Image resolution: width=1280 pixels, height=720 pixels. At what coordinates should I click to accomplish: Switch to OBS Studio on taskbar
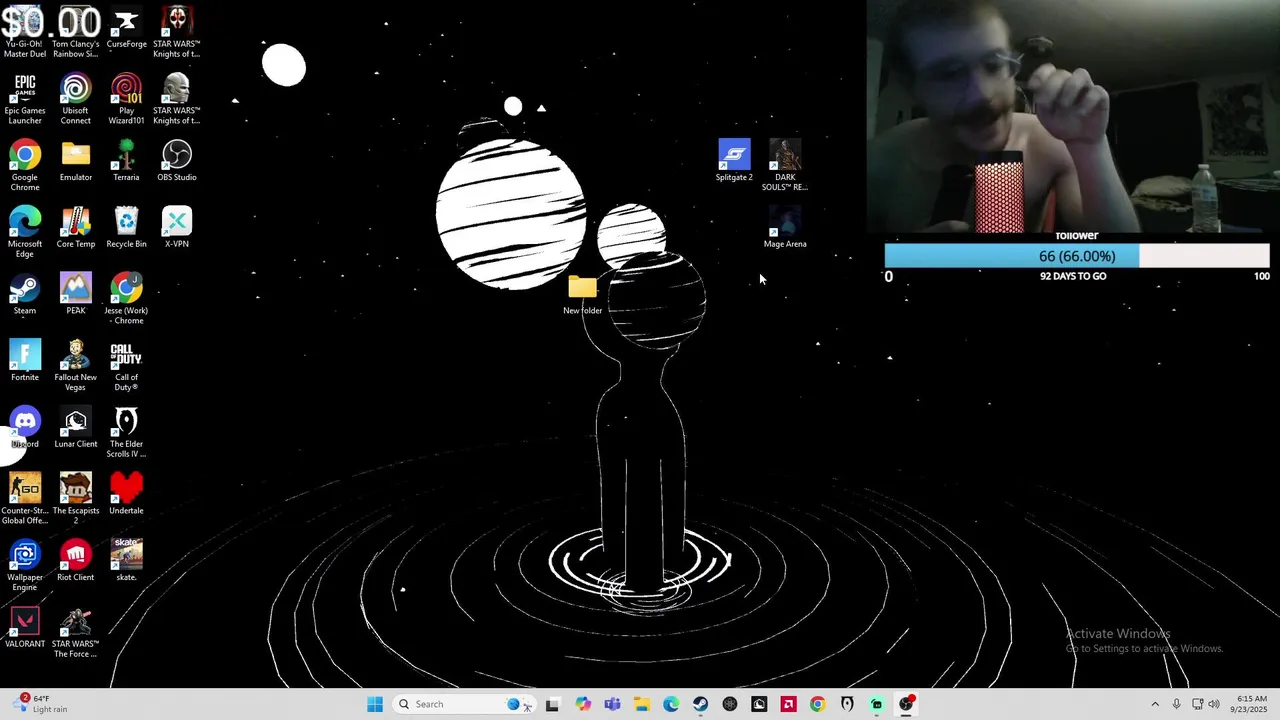coord(906,704)
